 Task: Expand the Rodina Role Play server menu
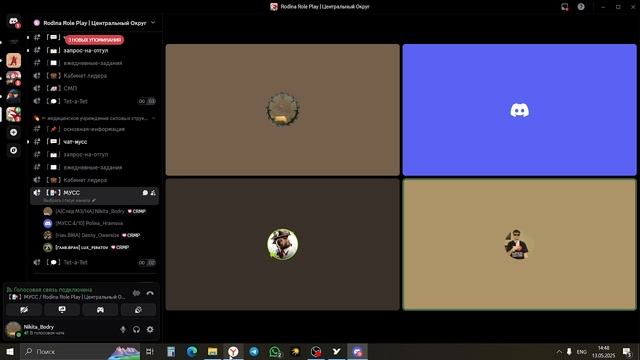pos(153,23)
